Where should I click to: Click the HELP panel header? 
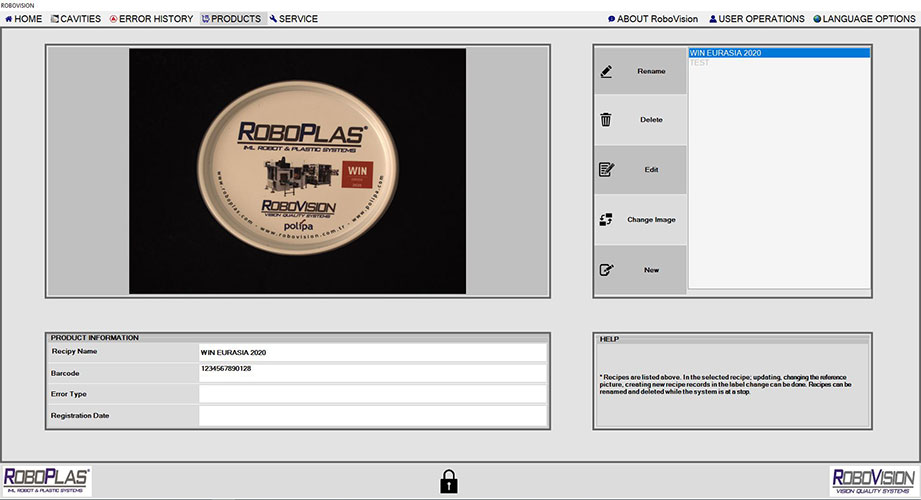point(609,339)
